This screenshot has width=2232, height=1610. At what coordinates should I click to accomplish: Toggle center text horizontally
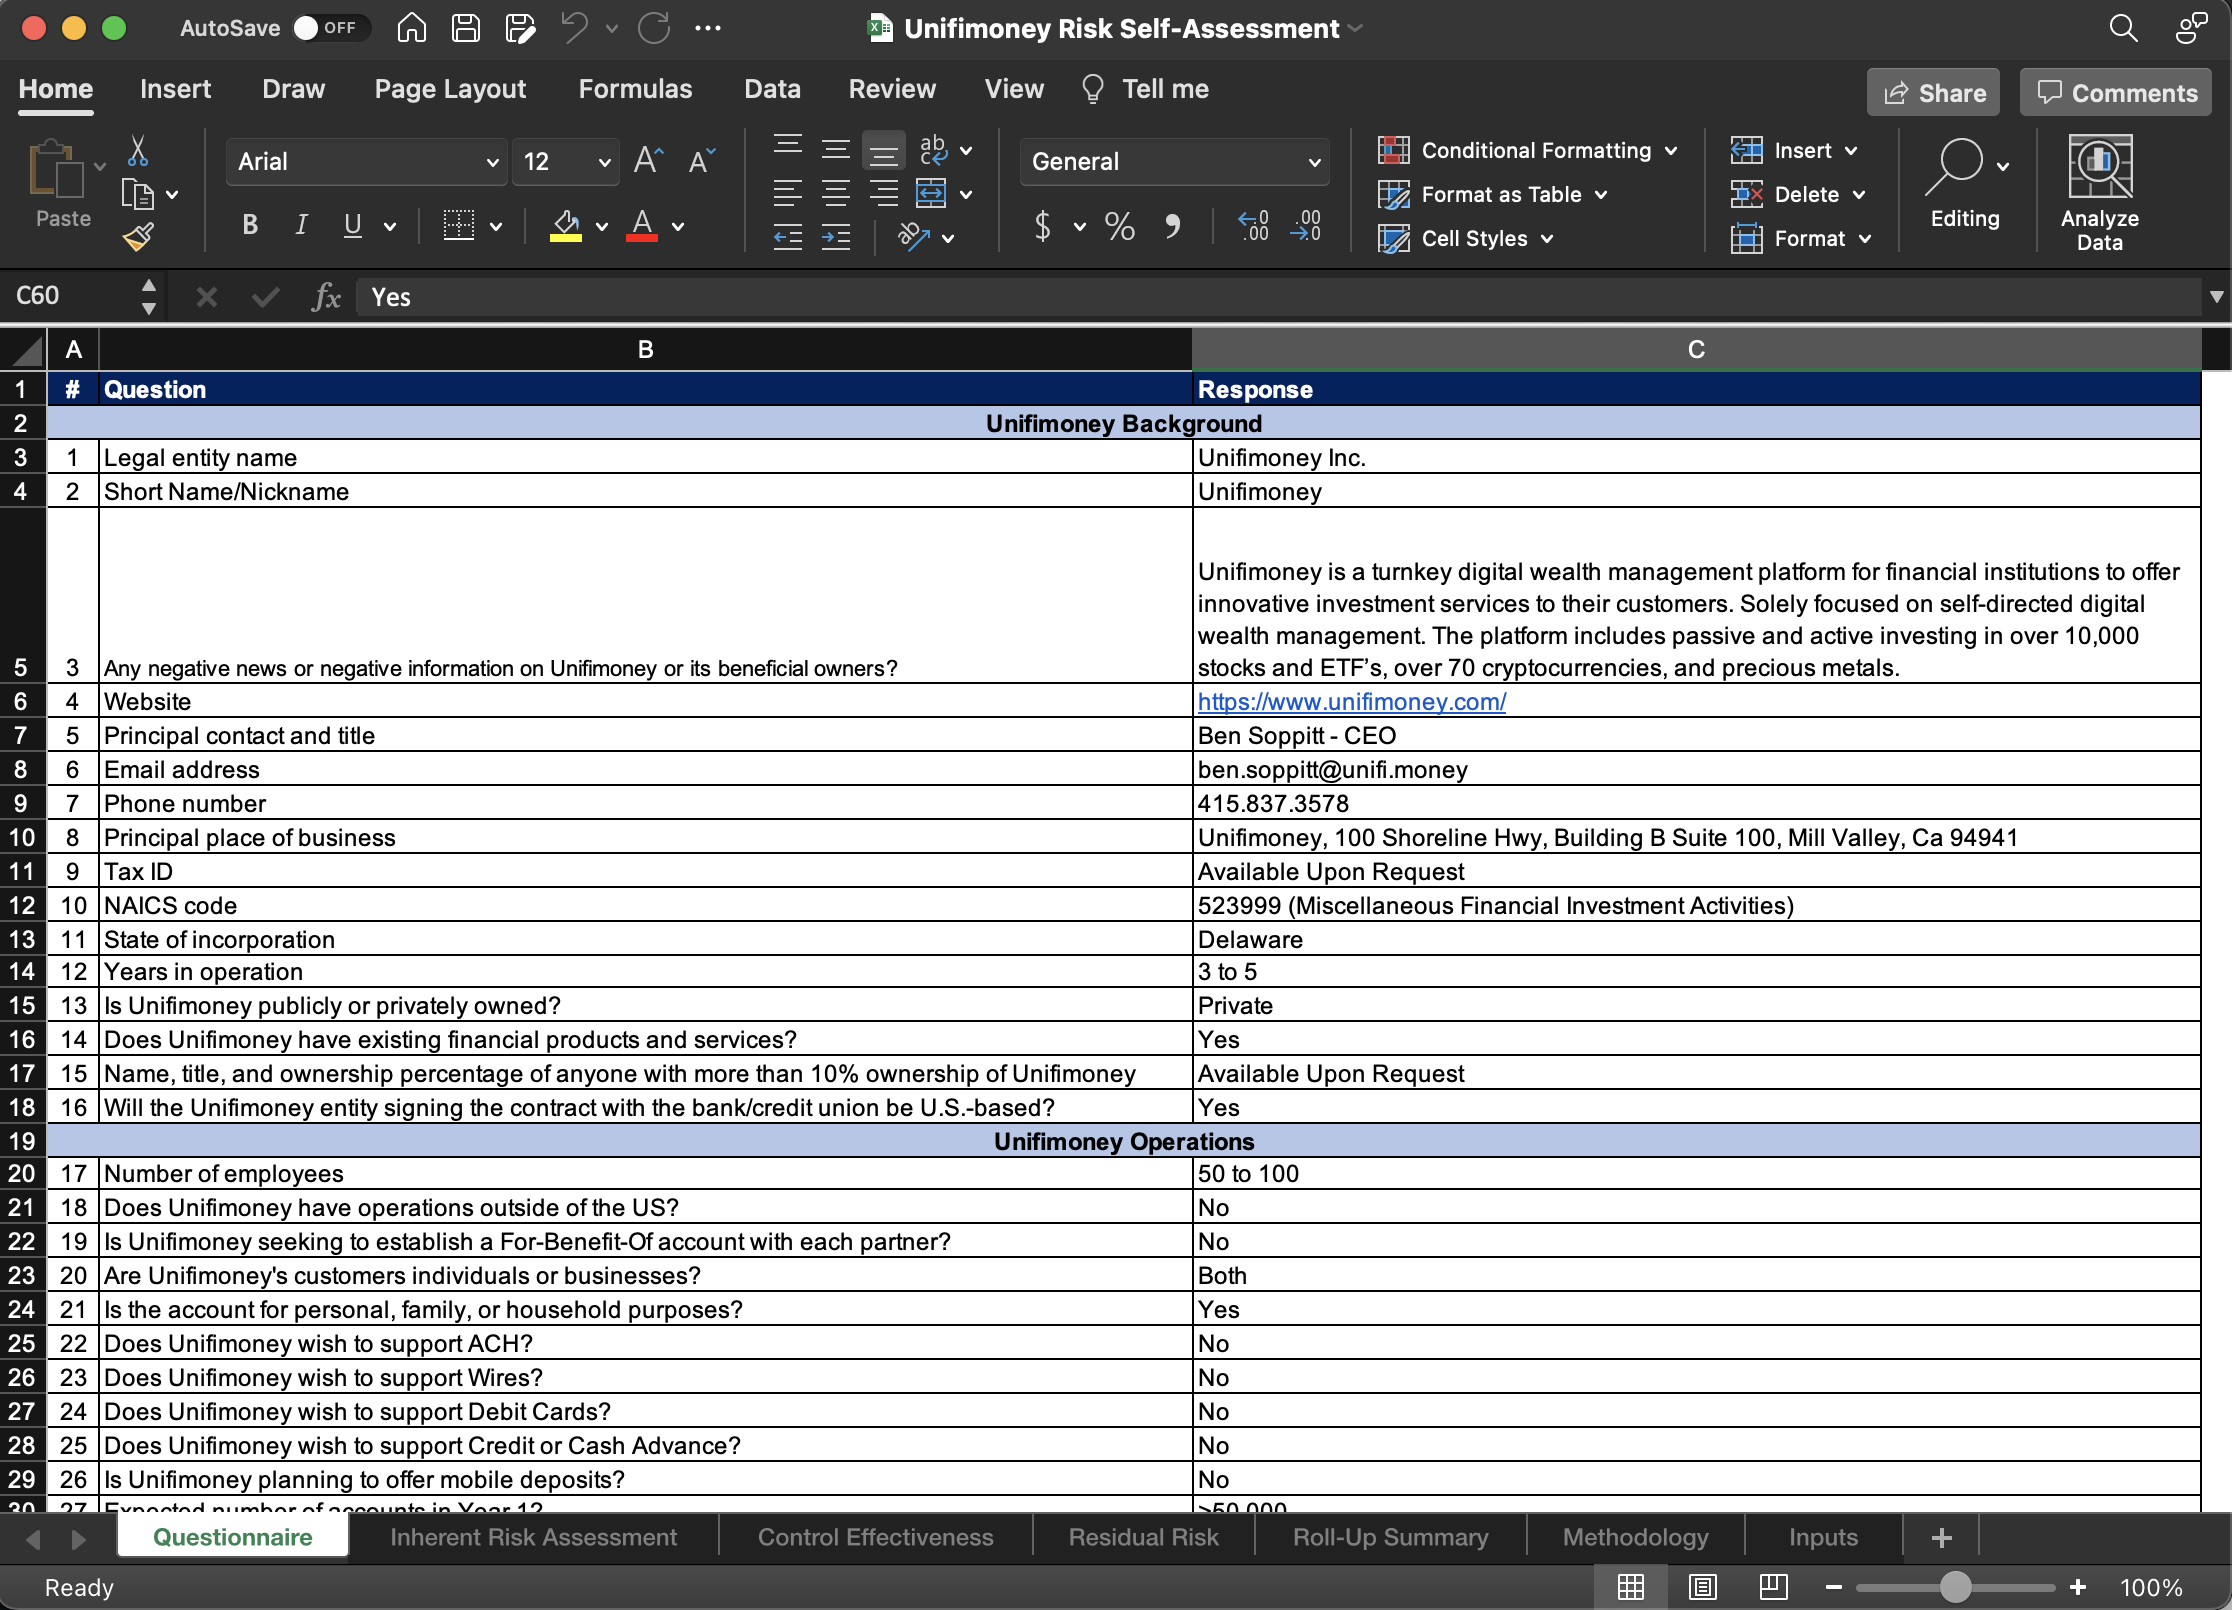click(836, 194)
